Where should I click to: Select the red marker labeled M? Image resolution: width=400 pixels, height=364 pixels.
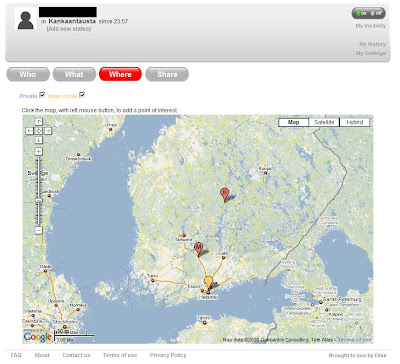[x=199, y=249]
